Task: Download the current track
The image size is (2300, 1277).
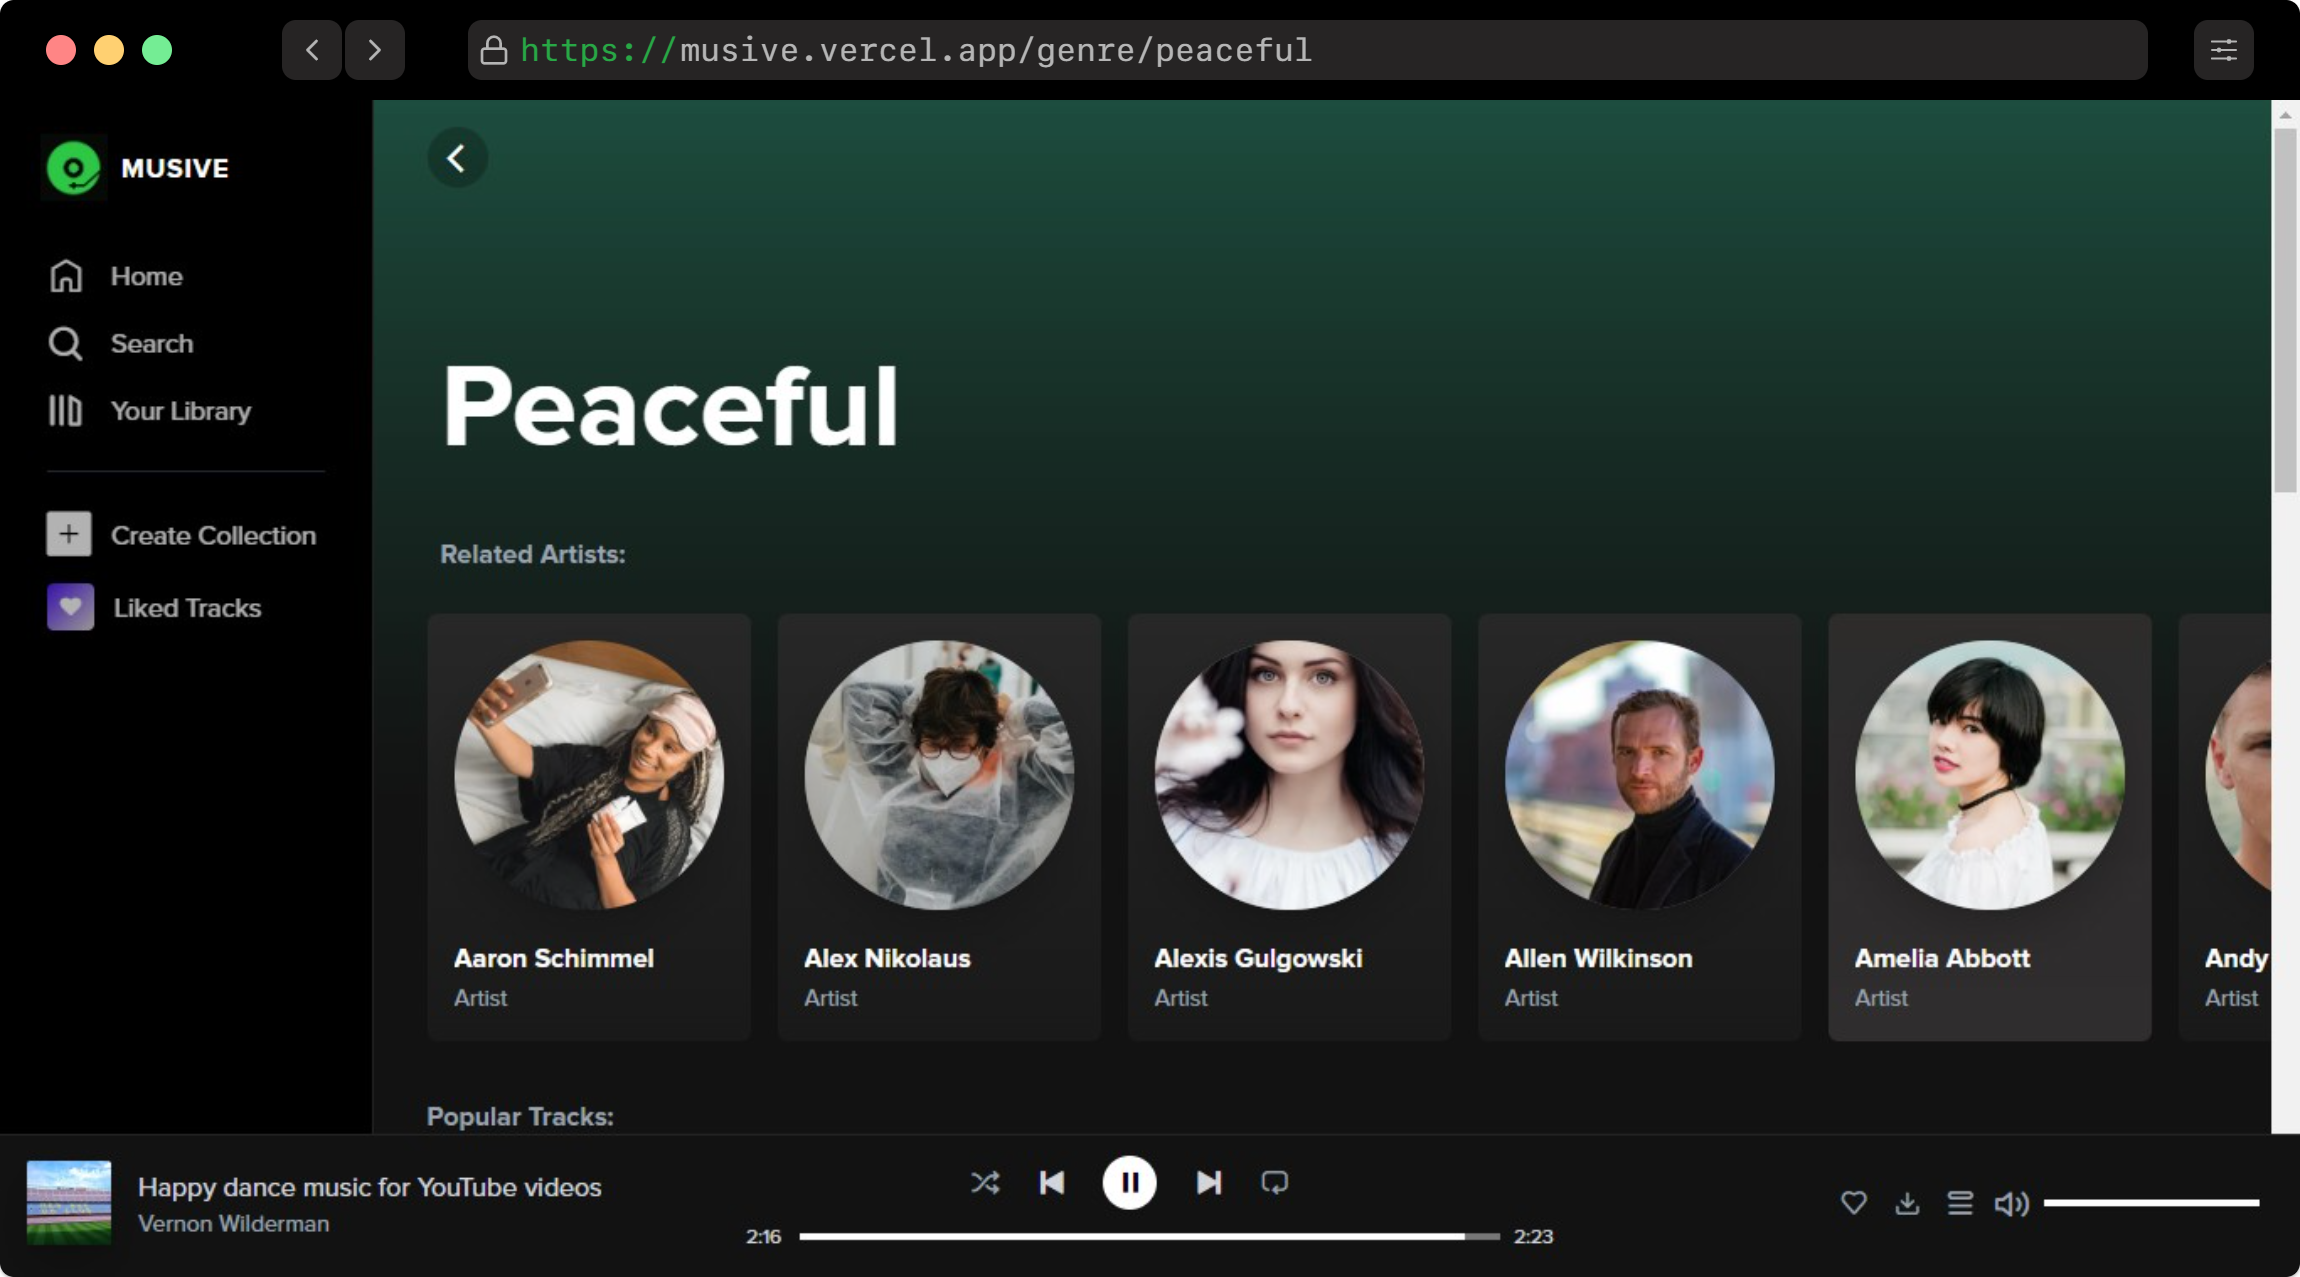Action: (1907, 1203)
